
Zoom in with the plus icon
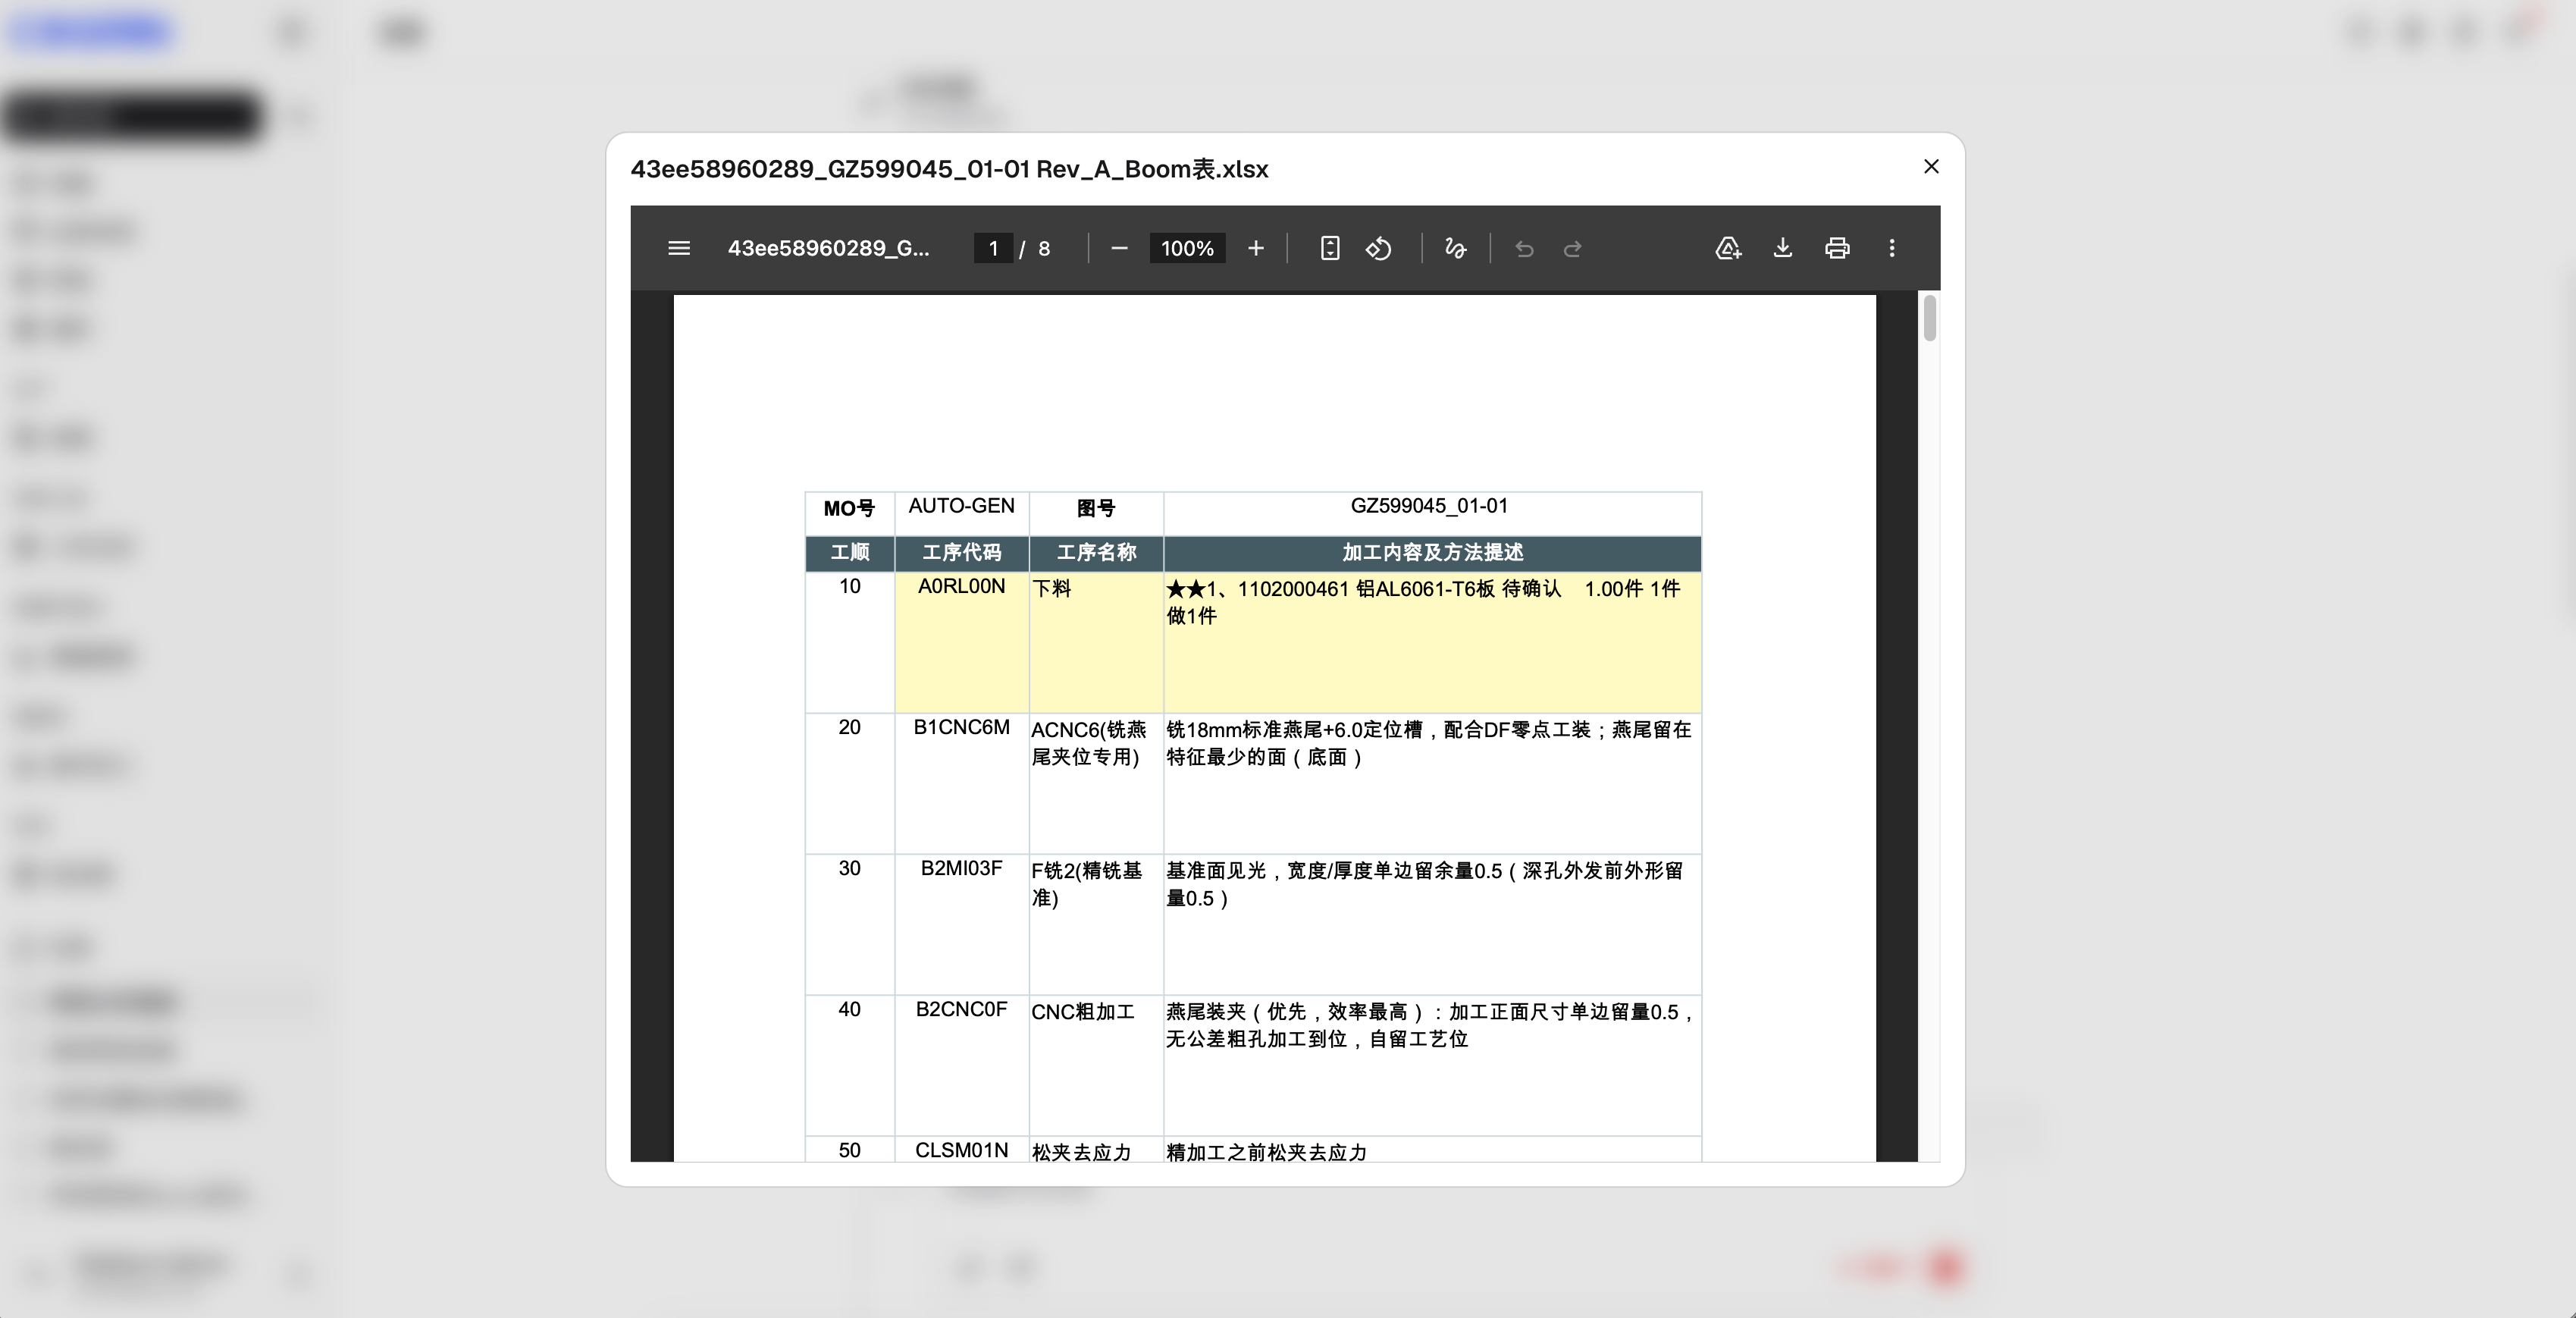[1256, 248]
